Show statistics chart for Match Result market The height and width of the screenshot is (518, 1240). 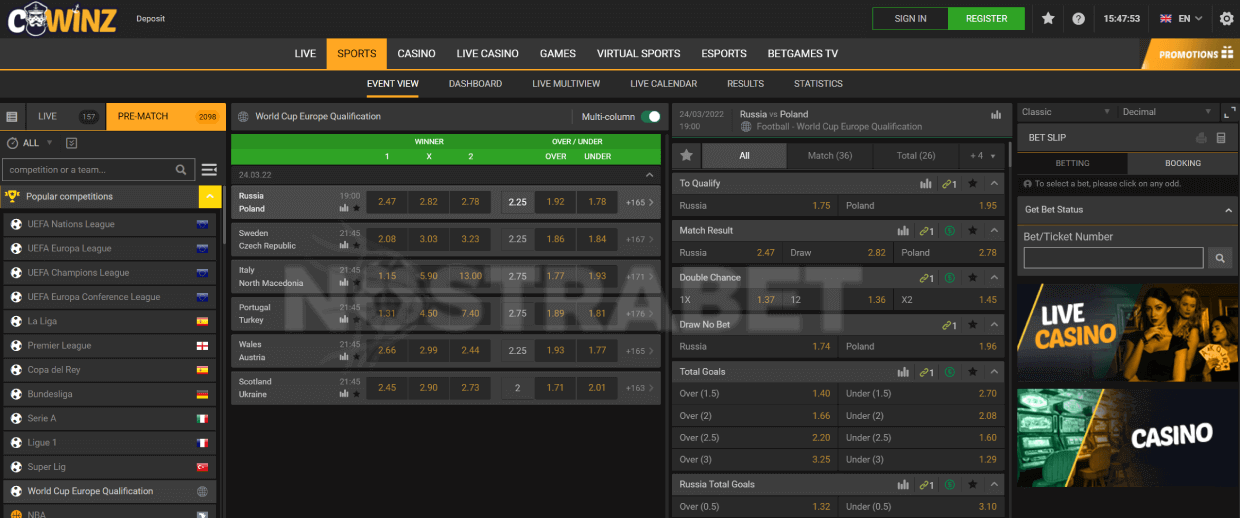(x=903, y=231)
